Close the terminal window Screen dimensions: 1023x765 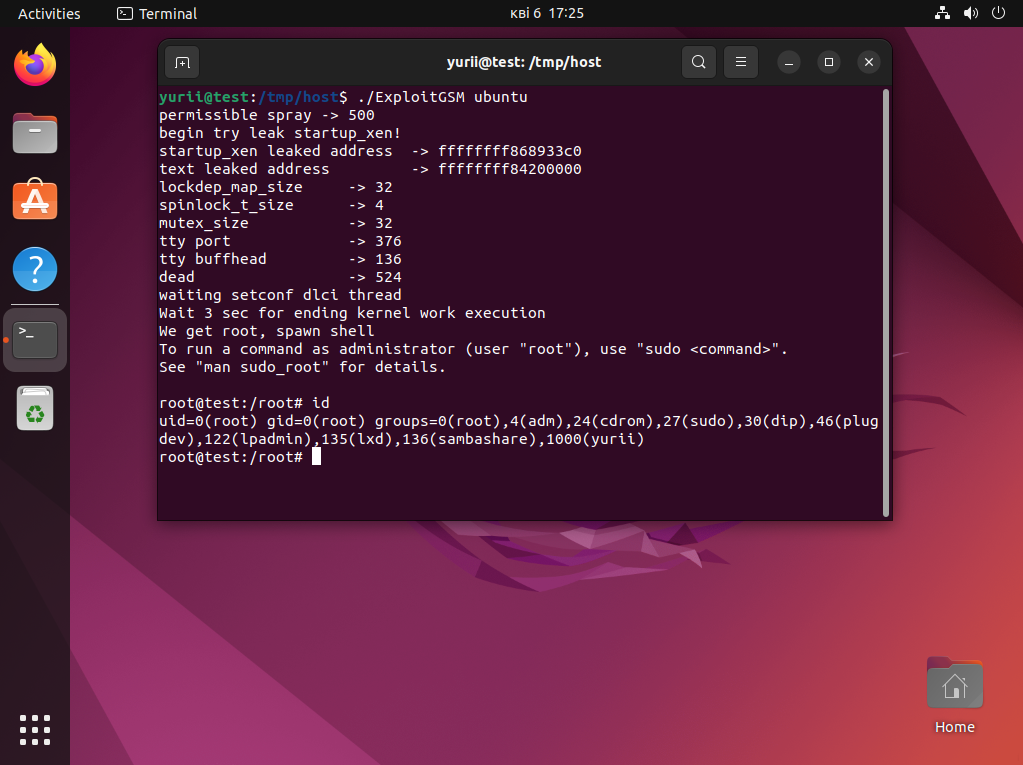tap(868, 62)
